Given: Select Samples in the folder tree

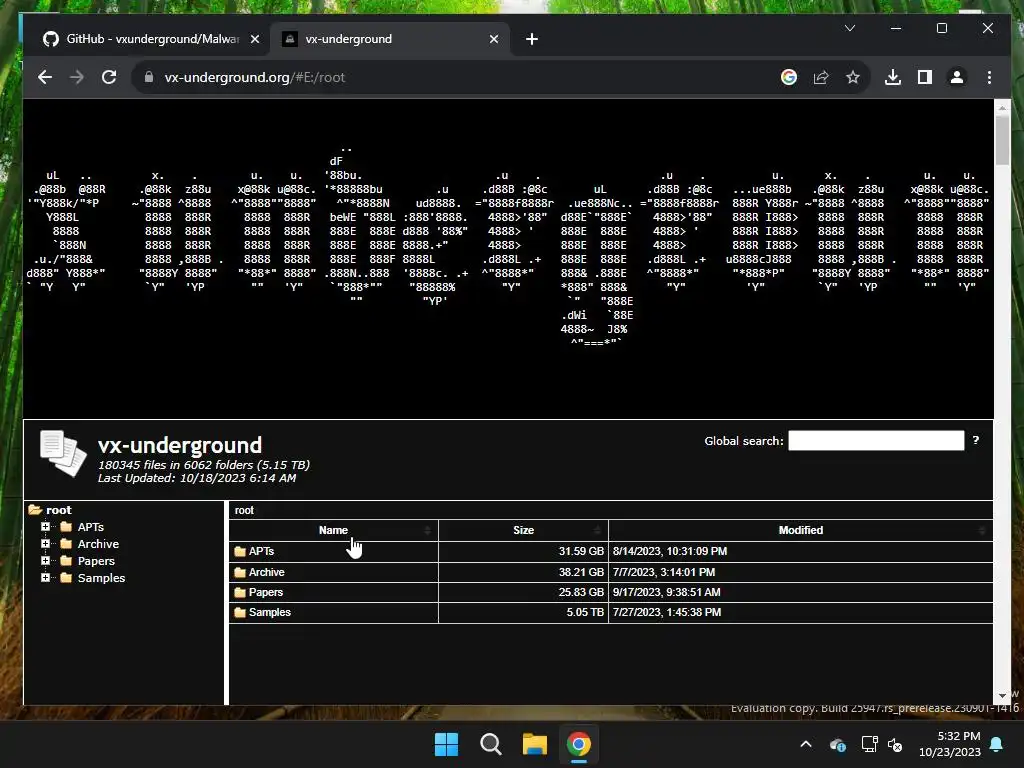Looking at the screenshot, I should tap(101, 578).
